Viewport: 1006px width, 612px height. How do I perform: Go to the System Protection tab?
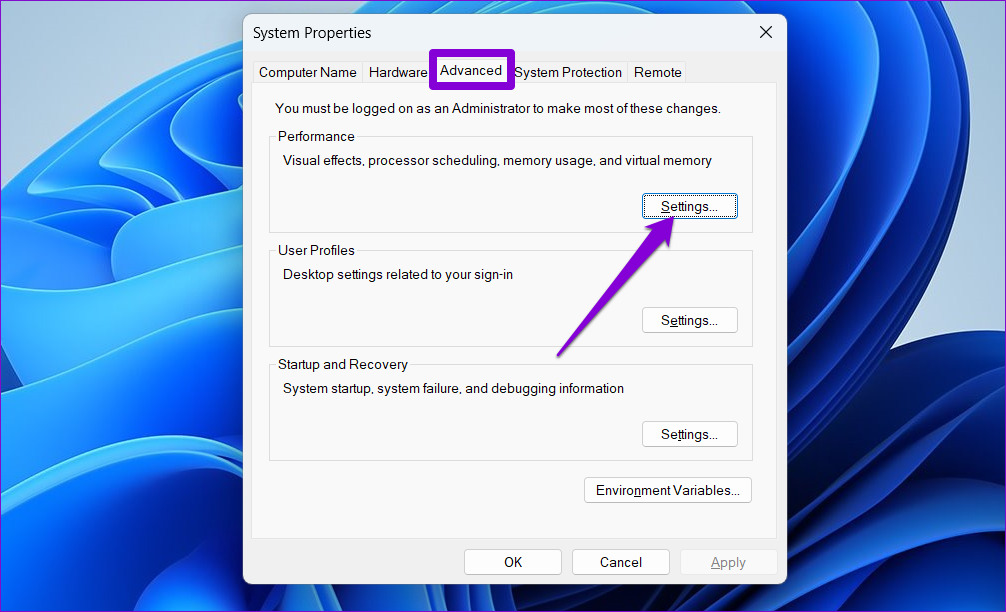click(x=568, y=72)
